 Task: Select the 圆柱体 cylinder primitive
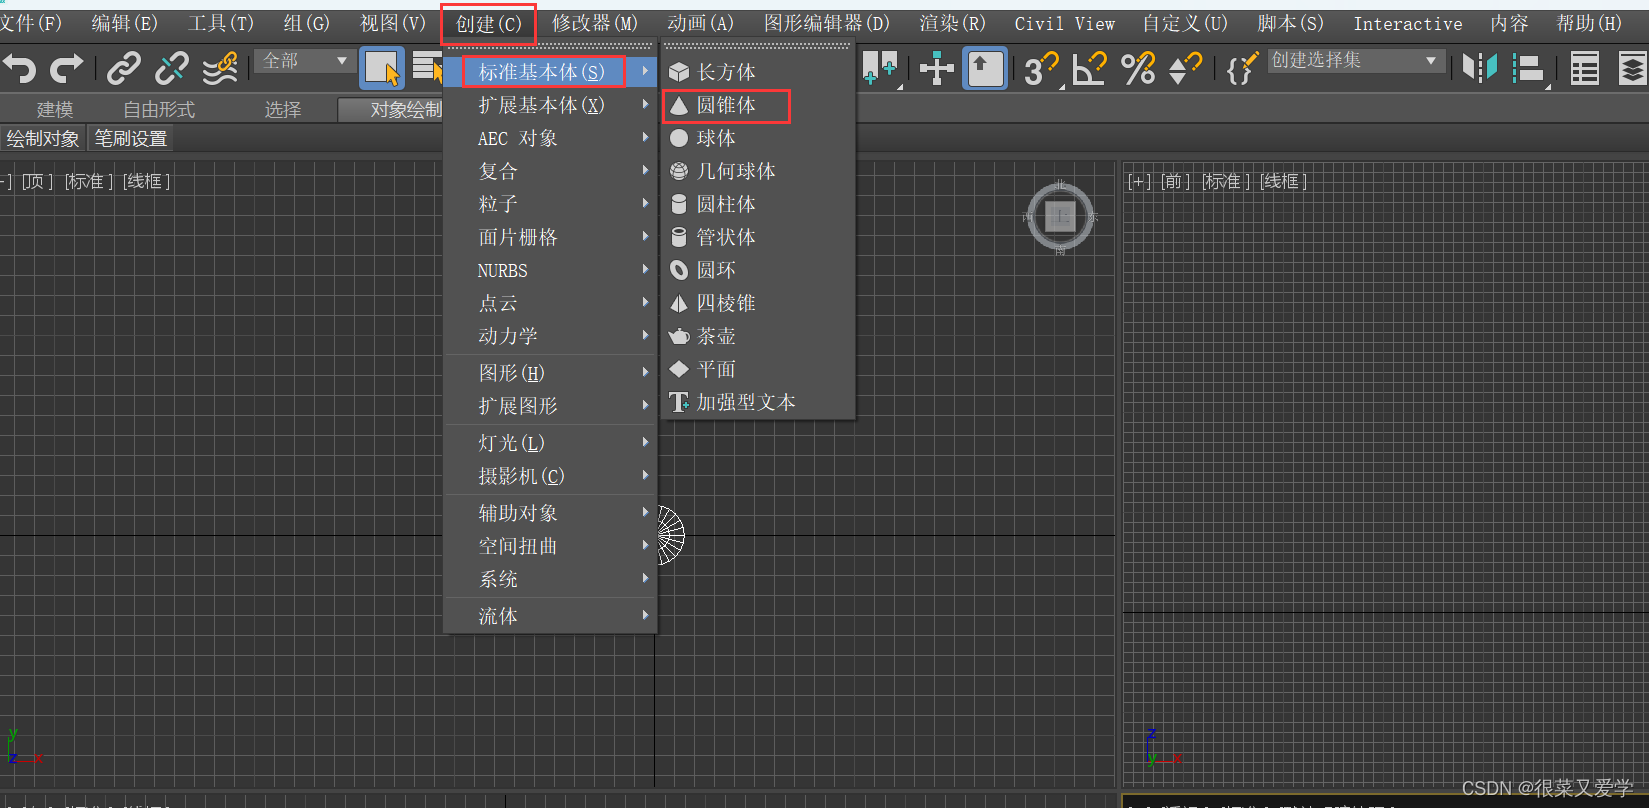click(x=758, y=204)
